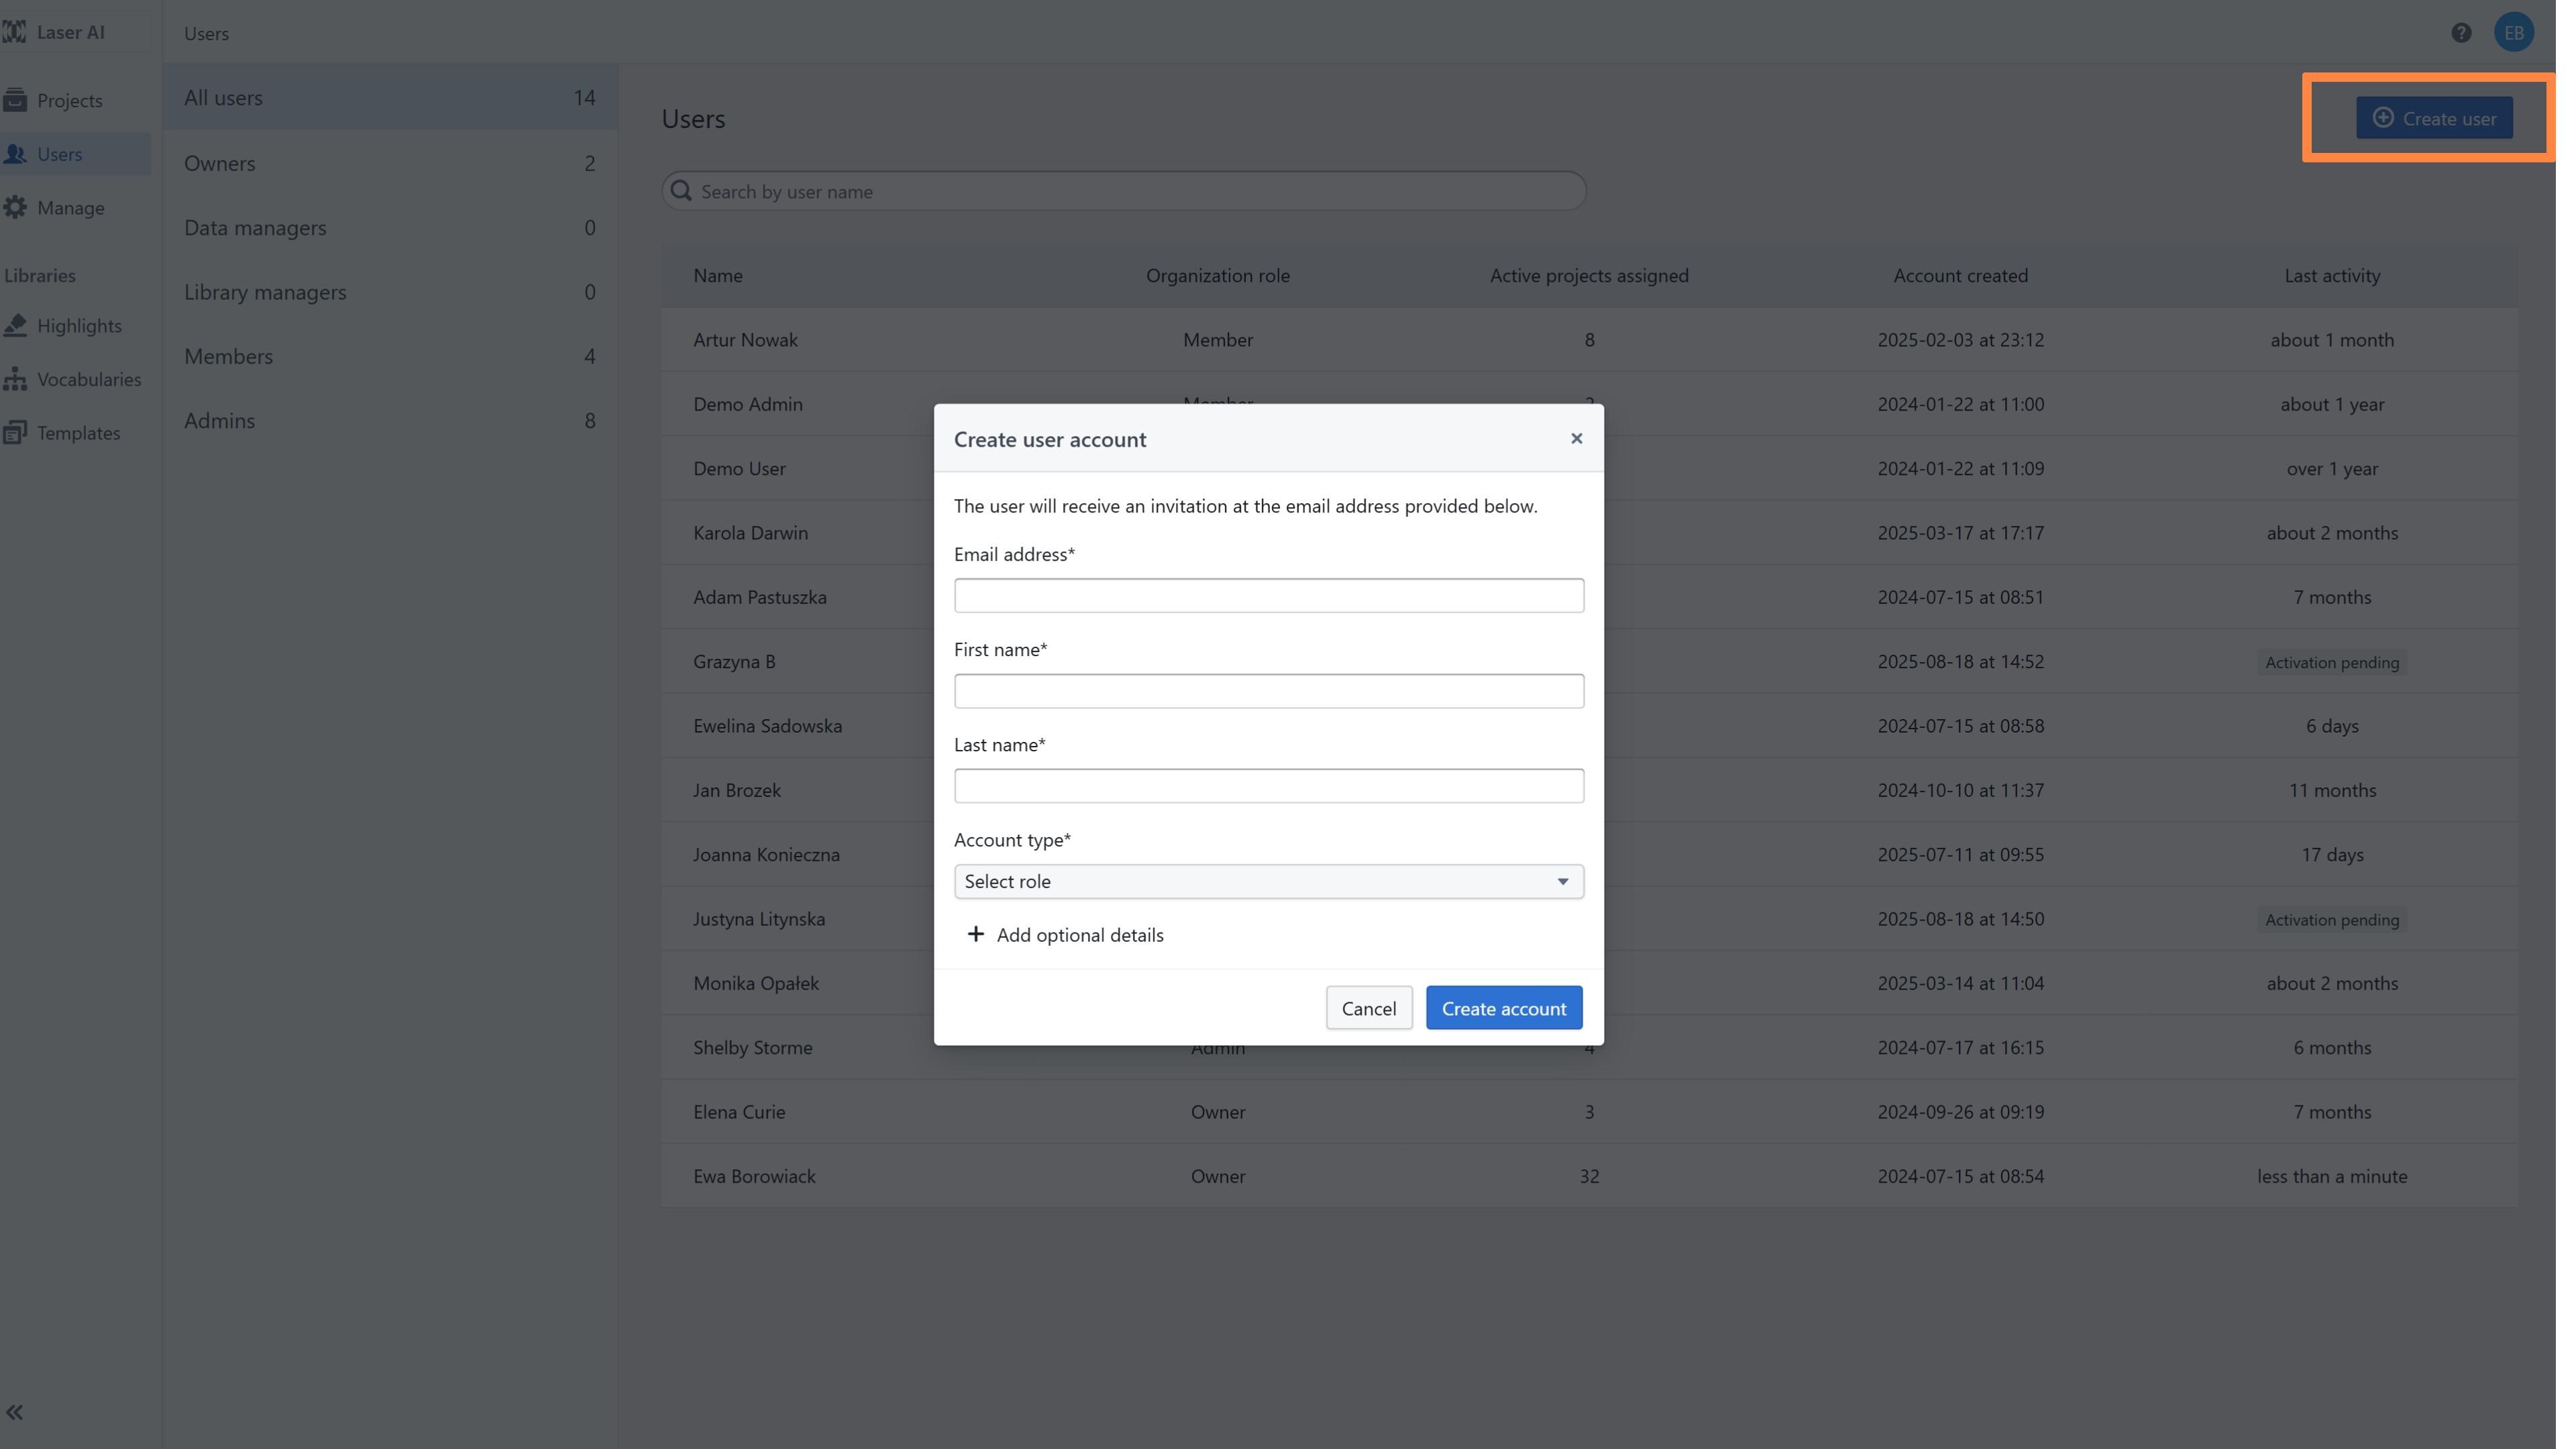Select the Owners filter
2576x1449 pixels.
(390, 162)
